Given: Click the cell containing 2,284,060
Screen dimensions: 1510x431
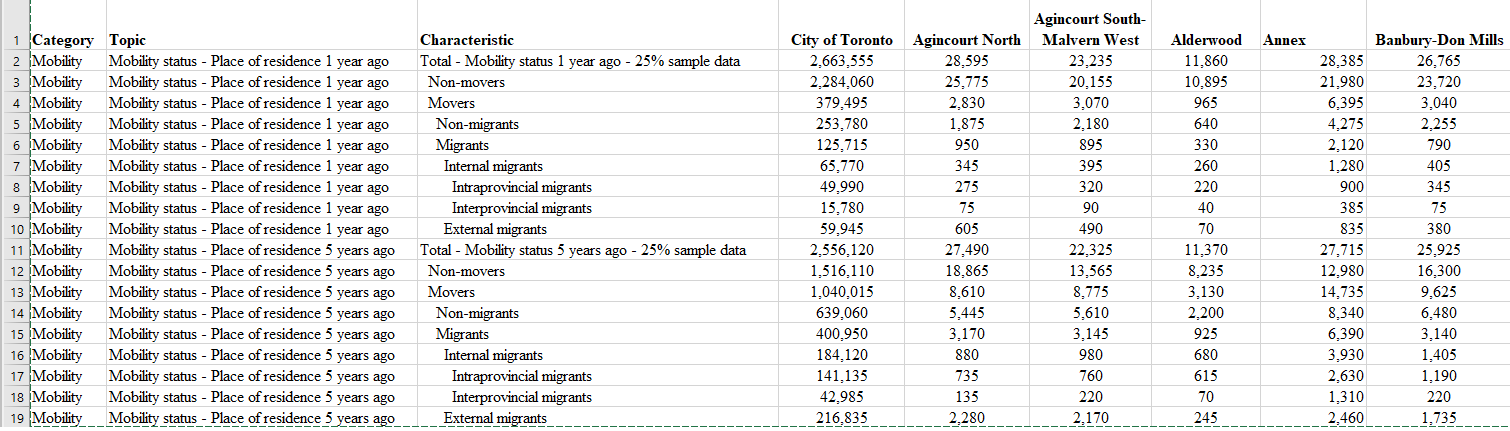Looking at the screenshot, I should click(x=841, y=82).
